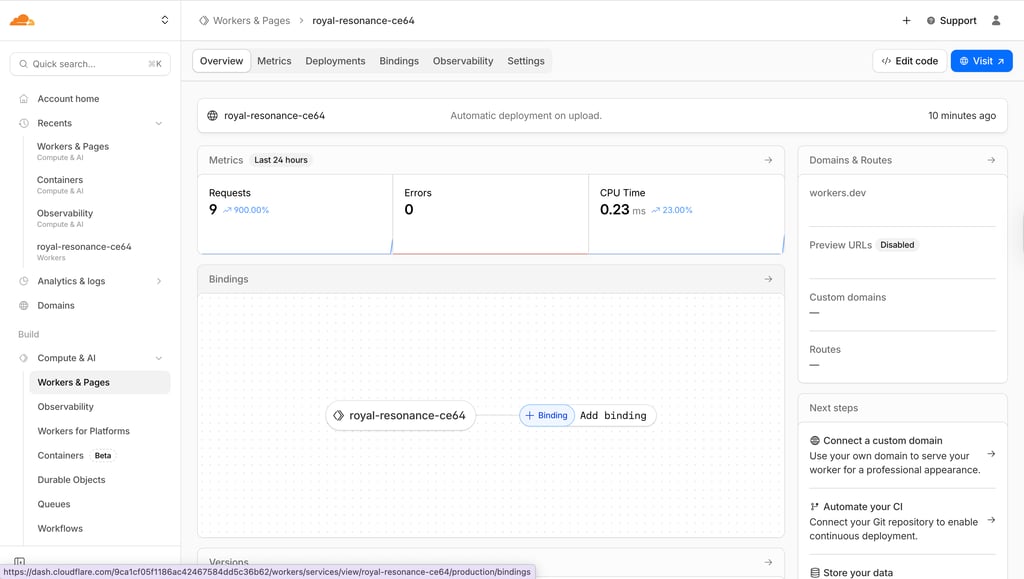Click the 10 minutes ago timestamp
This screenshot has height=579, width=1024.
(x=962, y=116)
